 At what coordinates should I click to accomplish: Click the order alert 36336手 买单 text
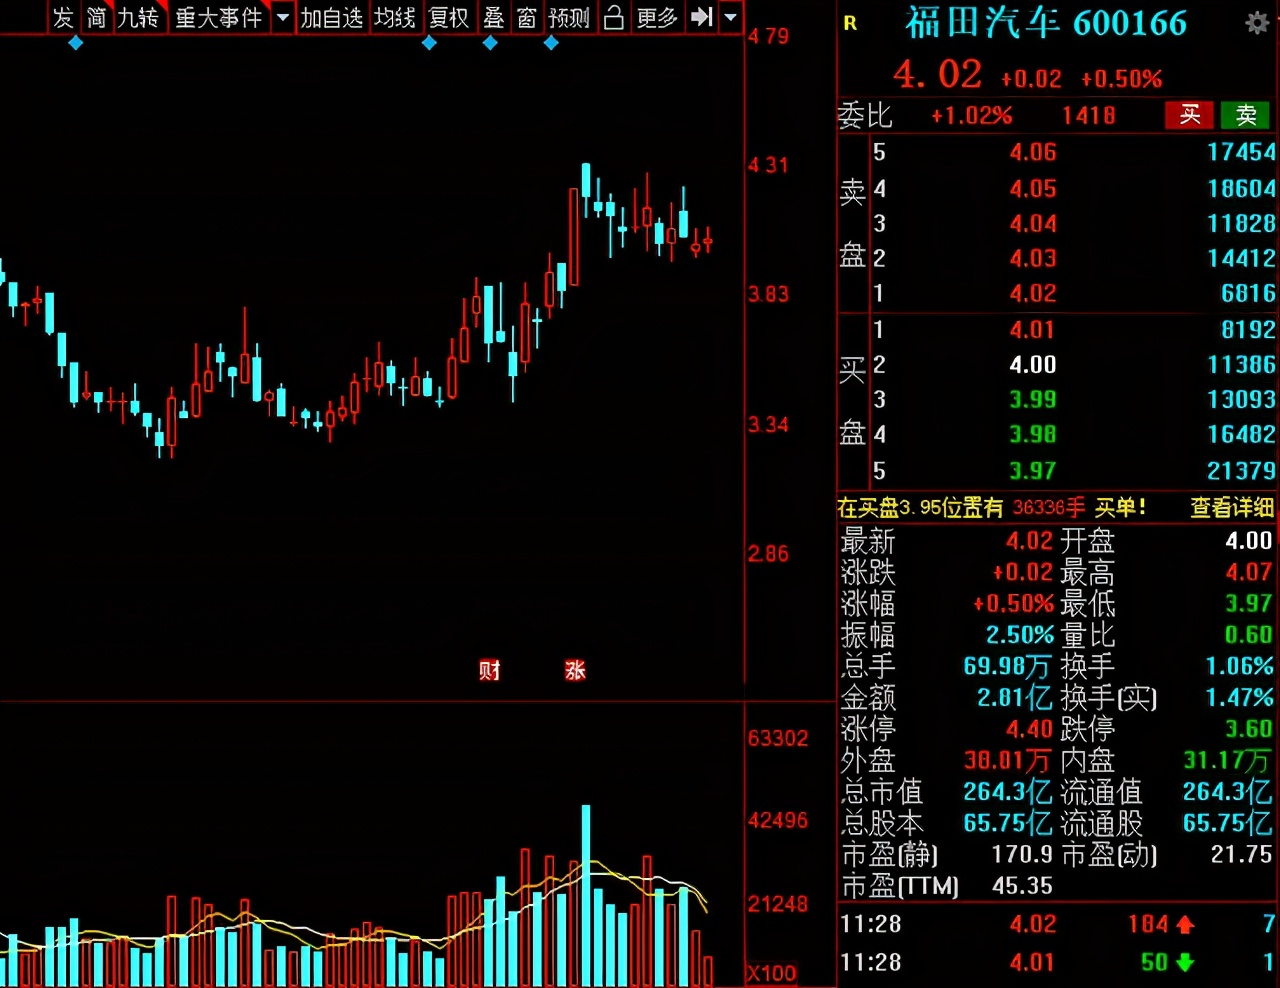click(x=1079, y=508)
